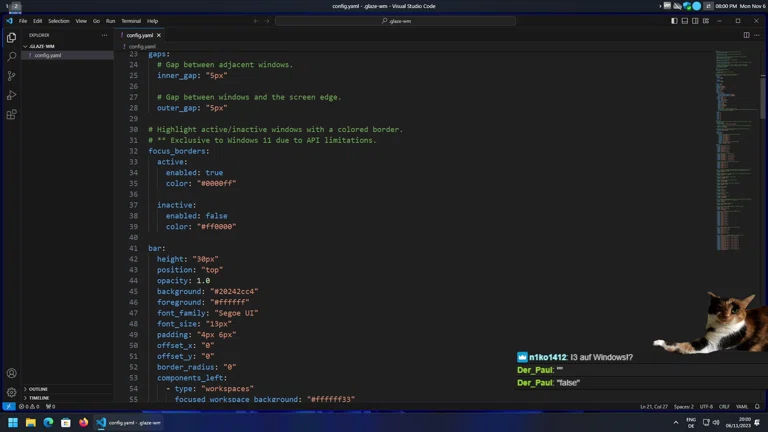The image size is (768, 432).
Task: Open the Accounts icon in activity bar
Action: coord(12,373)
